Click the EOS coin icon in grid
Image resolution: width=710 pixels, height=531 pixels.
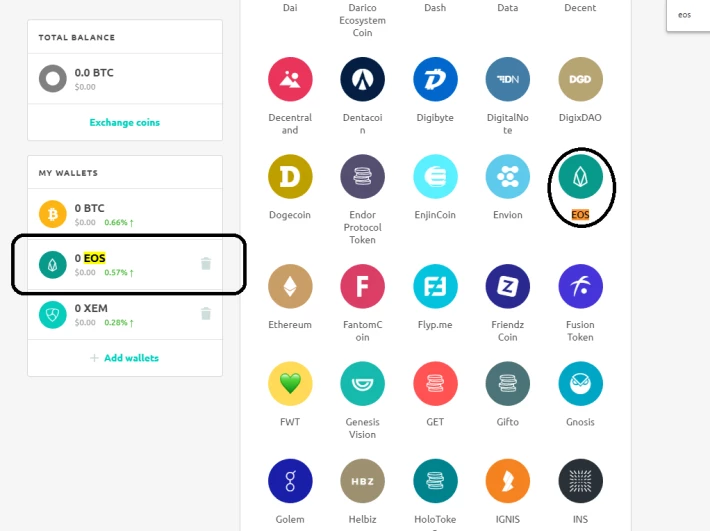(580, 177)
